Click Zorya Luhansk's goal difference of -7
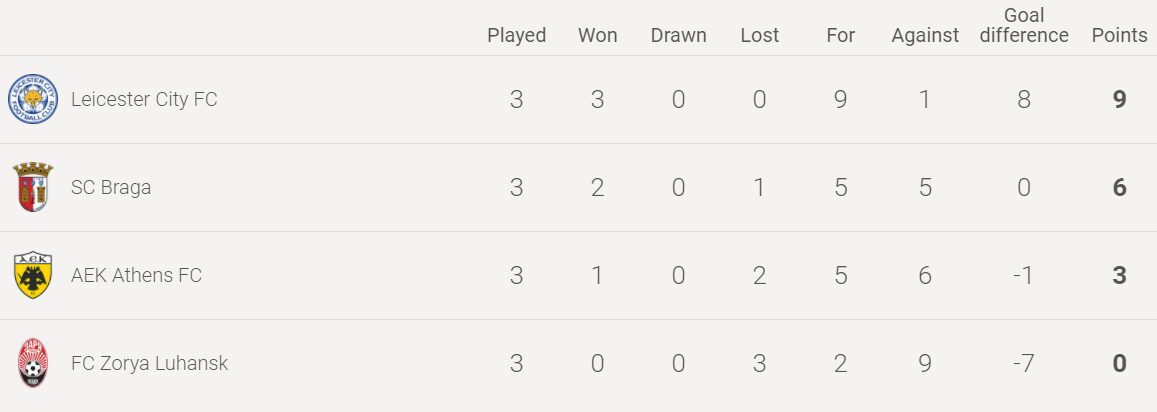This screenshot has height=412, width=1157. coord(1022,363)
